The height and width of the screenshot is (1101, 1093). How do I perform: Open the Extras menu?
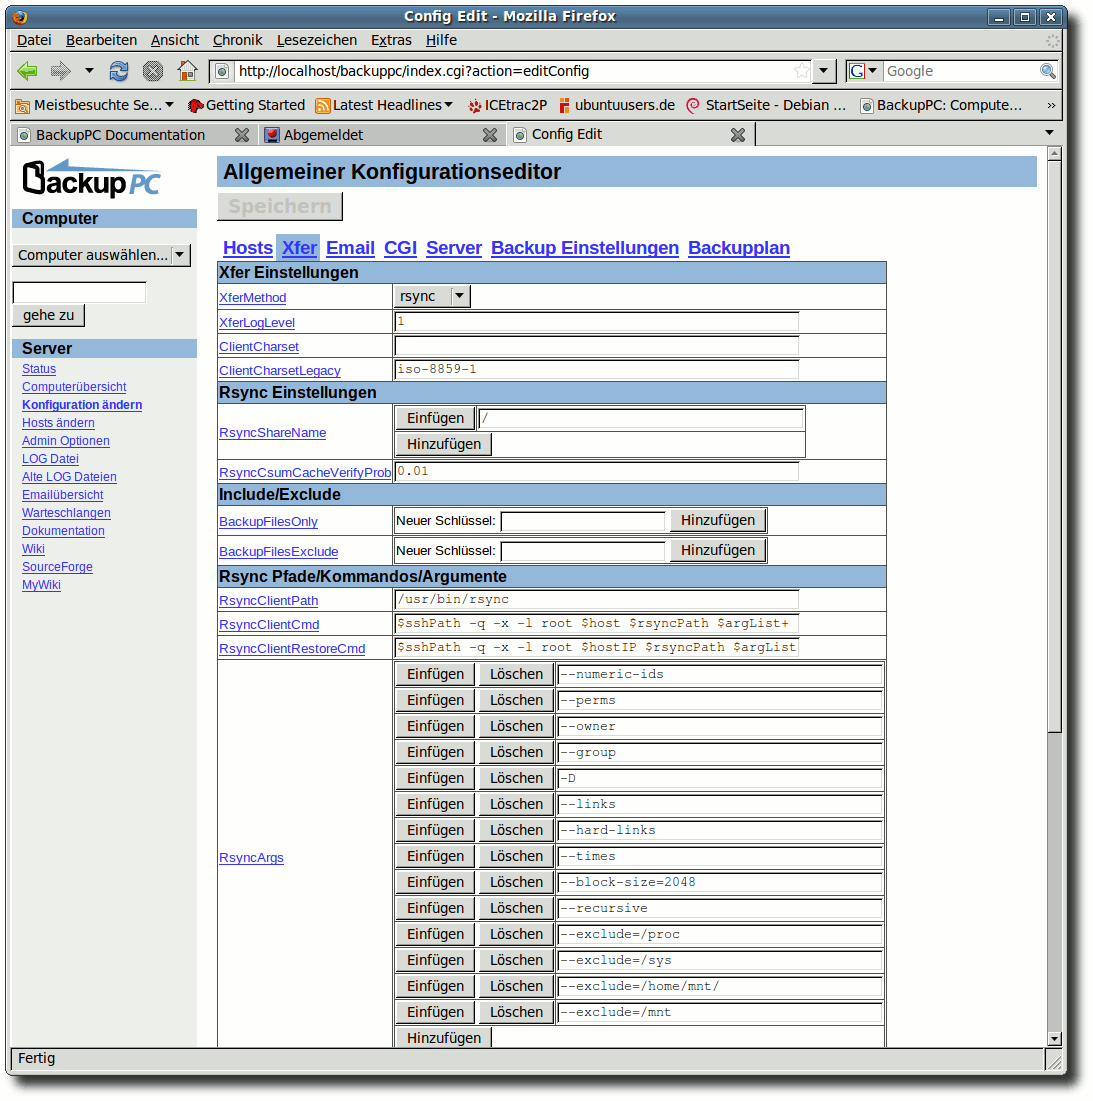pyautogui.click(x=391, y=40)
